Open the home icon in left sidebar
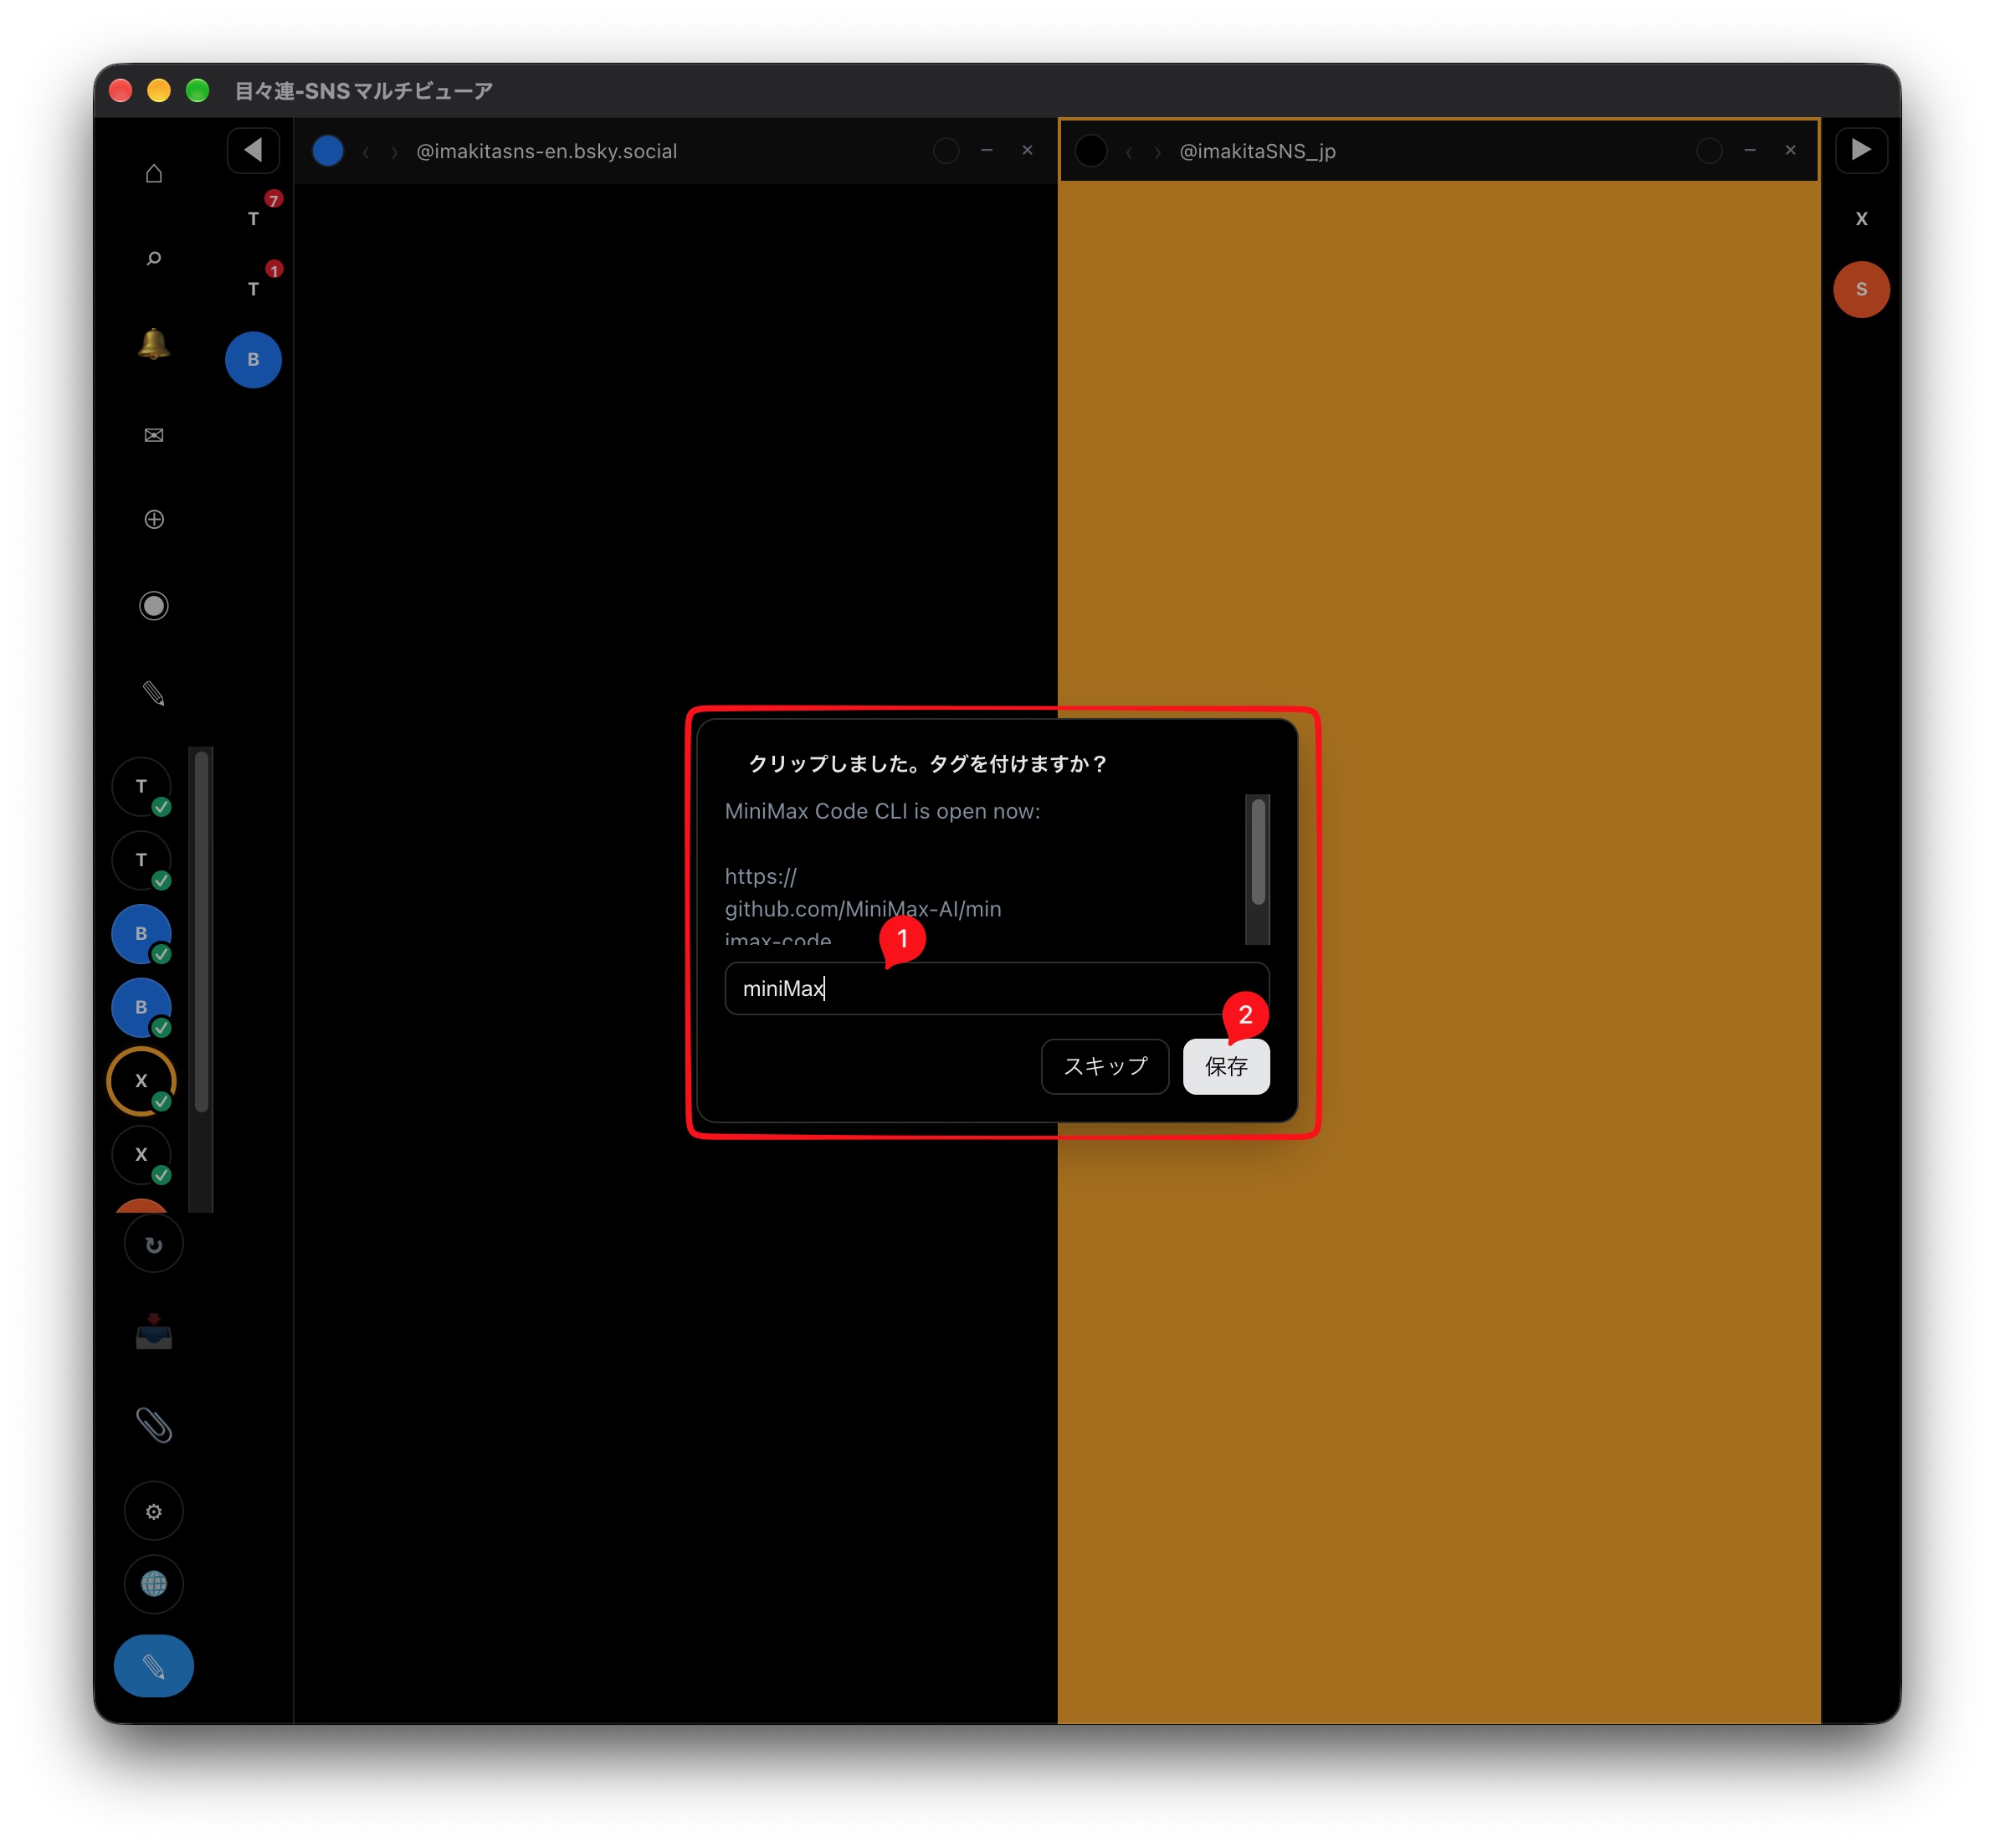Image resolution: width=1995 pixels, height=1848 pixels. click(153, 173)
